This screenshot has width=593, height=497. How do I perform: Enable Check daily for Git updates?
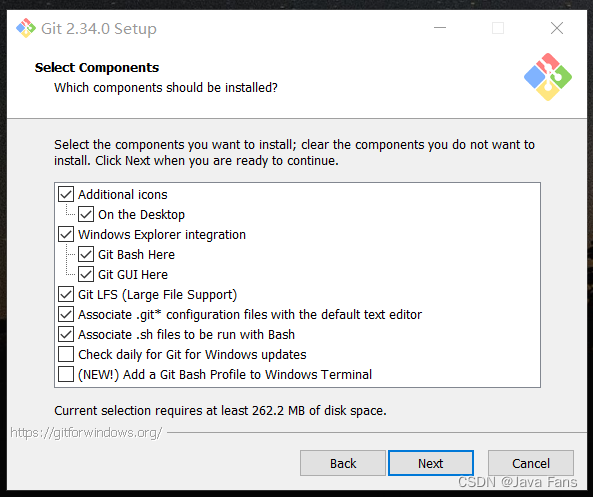pyautogui.click(x=66, y=355)
